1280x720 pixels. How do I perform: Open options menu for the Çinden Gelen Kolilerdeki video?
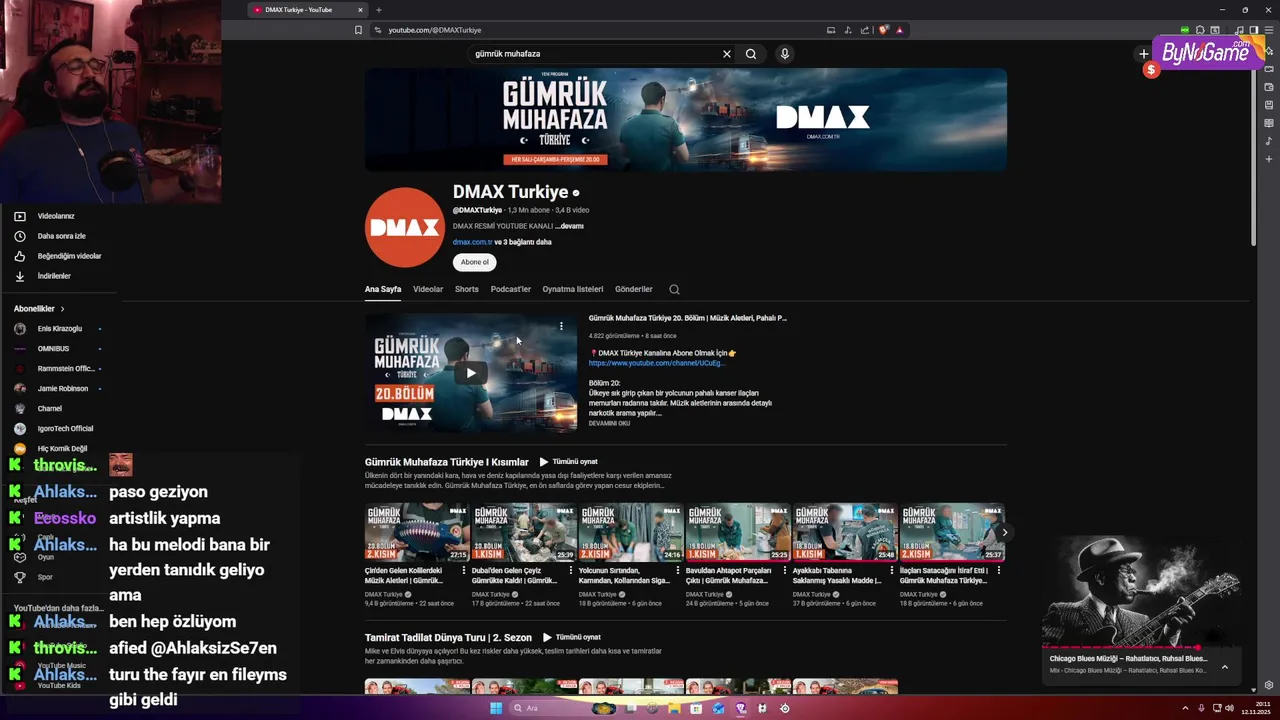[x=463, y=571]
